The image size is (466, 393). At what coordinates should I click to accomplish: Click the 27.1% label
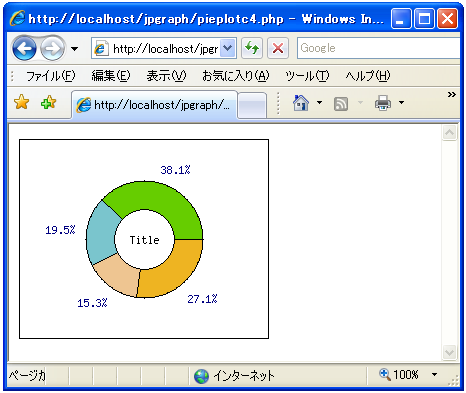[202, 299]
